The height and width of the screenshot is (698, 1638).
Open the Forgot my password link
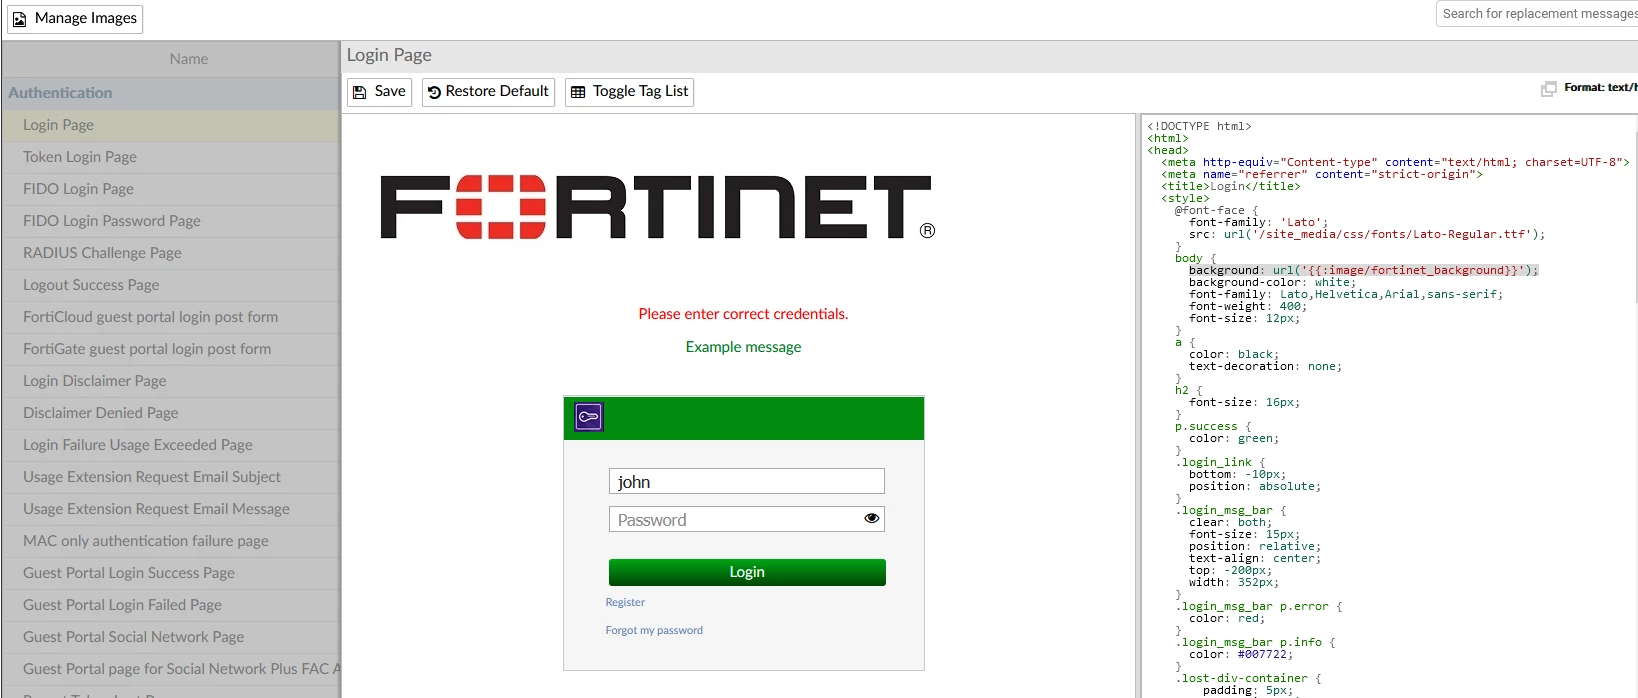click(654, 630)
